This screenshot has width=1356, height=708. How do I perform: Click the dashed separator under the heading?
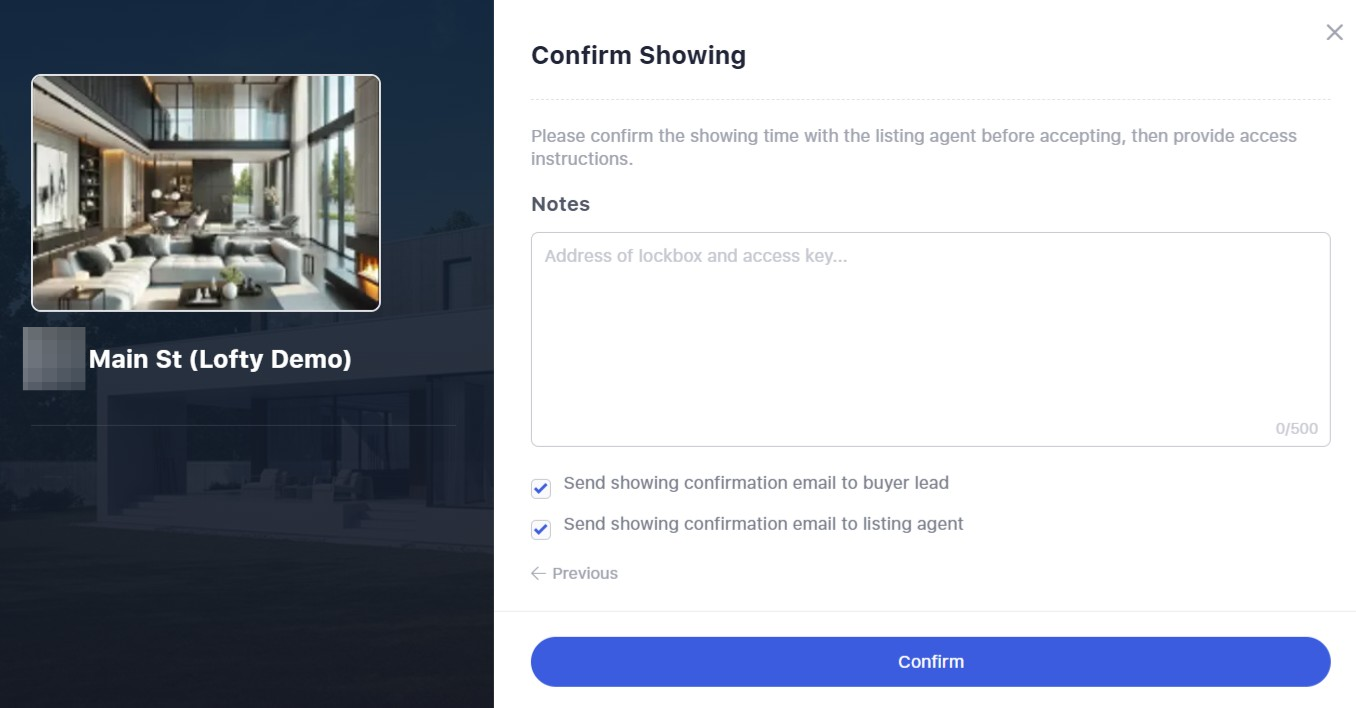coord(930,99)
